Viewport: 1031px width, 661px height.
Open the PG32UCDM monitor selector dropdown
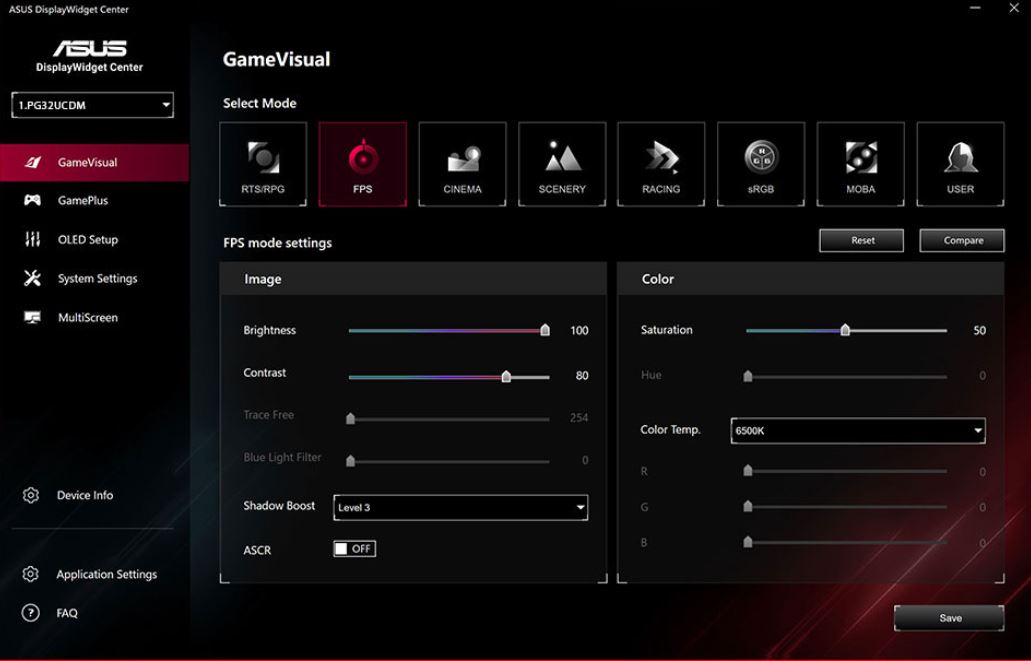click(x=93, y=105)
